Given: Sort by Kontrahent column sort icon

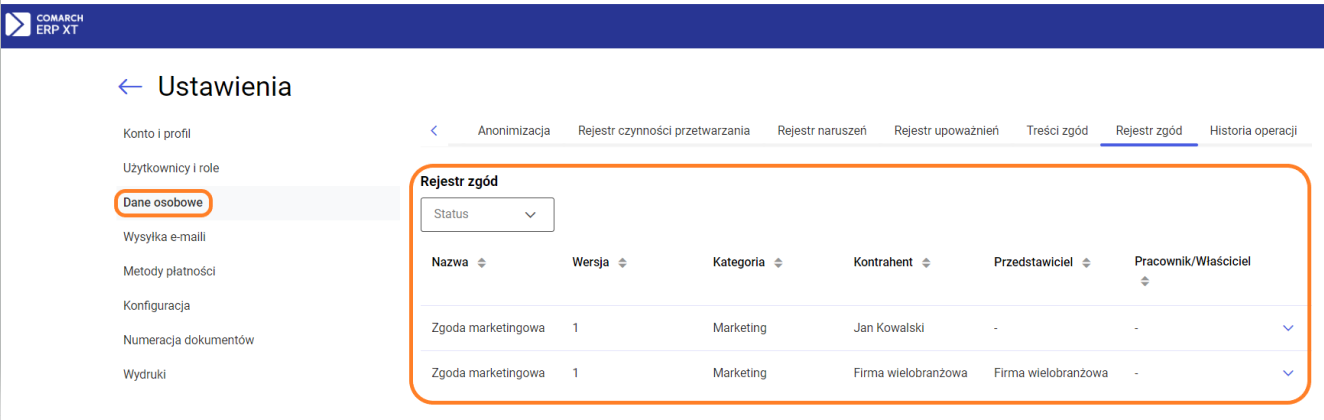Looking at the screenshot, I should (926, 263).
